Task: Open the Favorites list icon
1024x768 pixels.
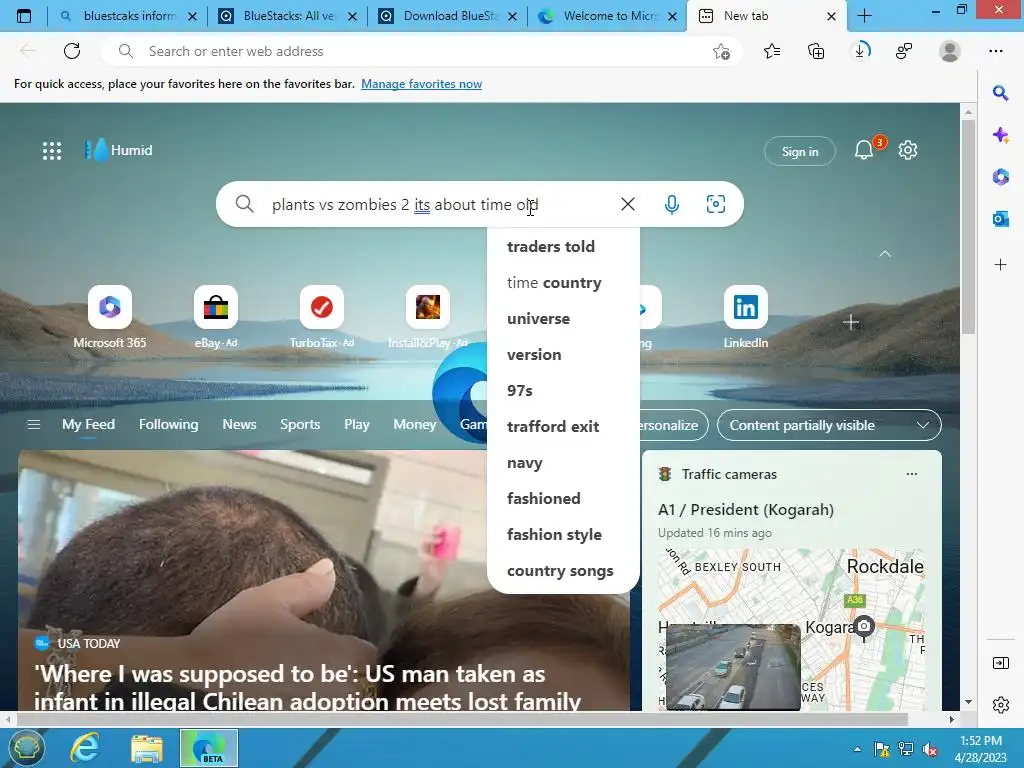Action: (x=772, y=51)
